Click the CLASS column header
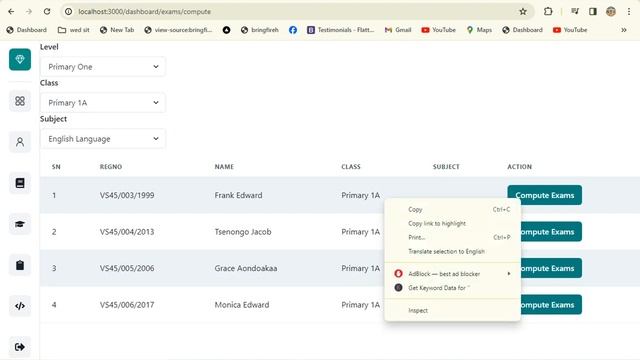 351,167
